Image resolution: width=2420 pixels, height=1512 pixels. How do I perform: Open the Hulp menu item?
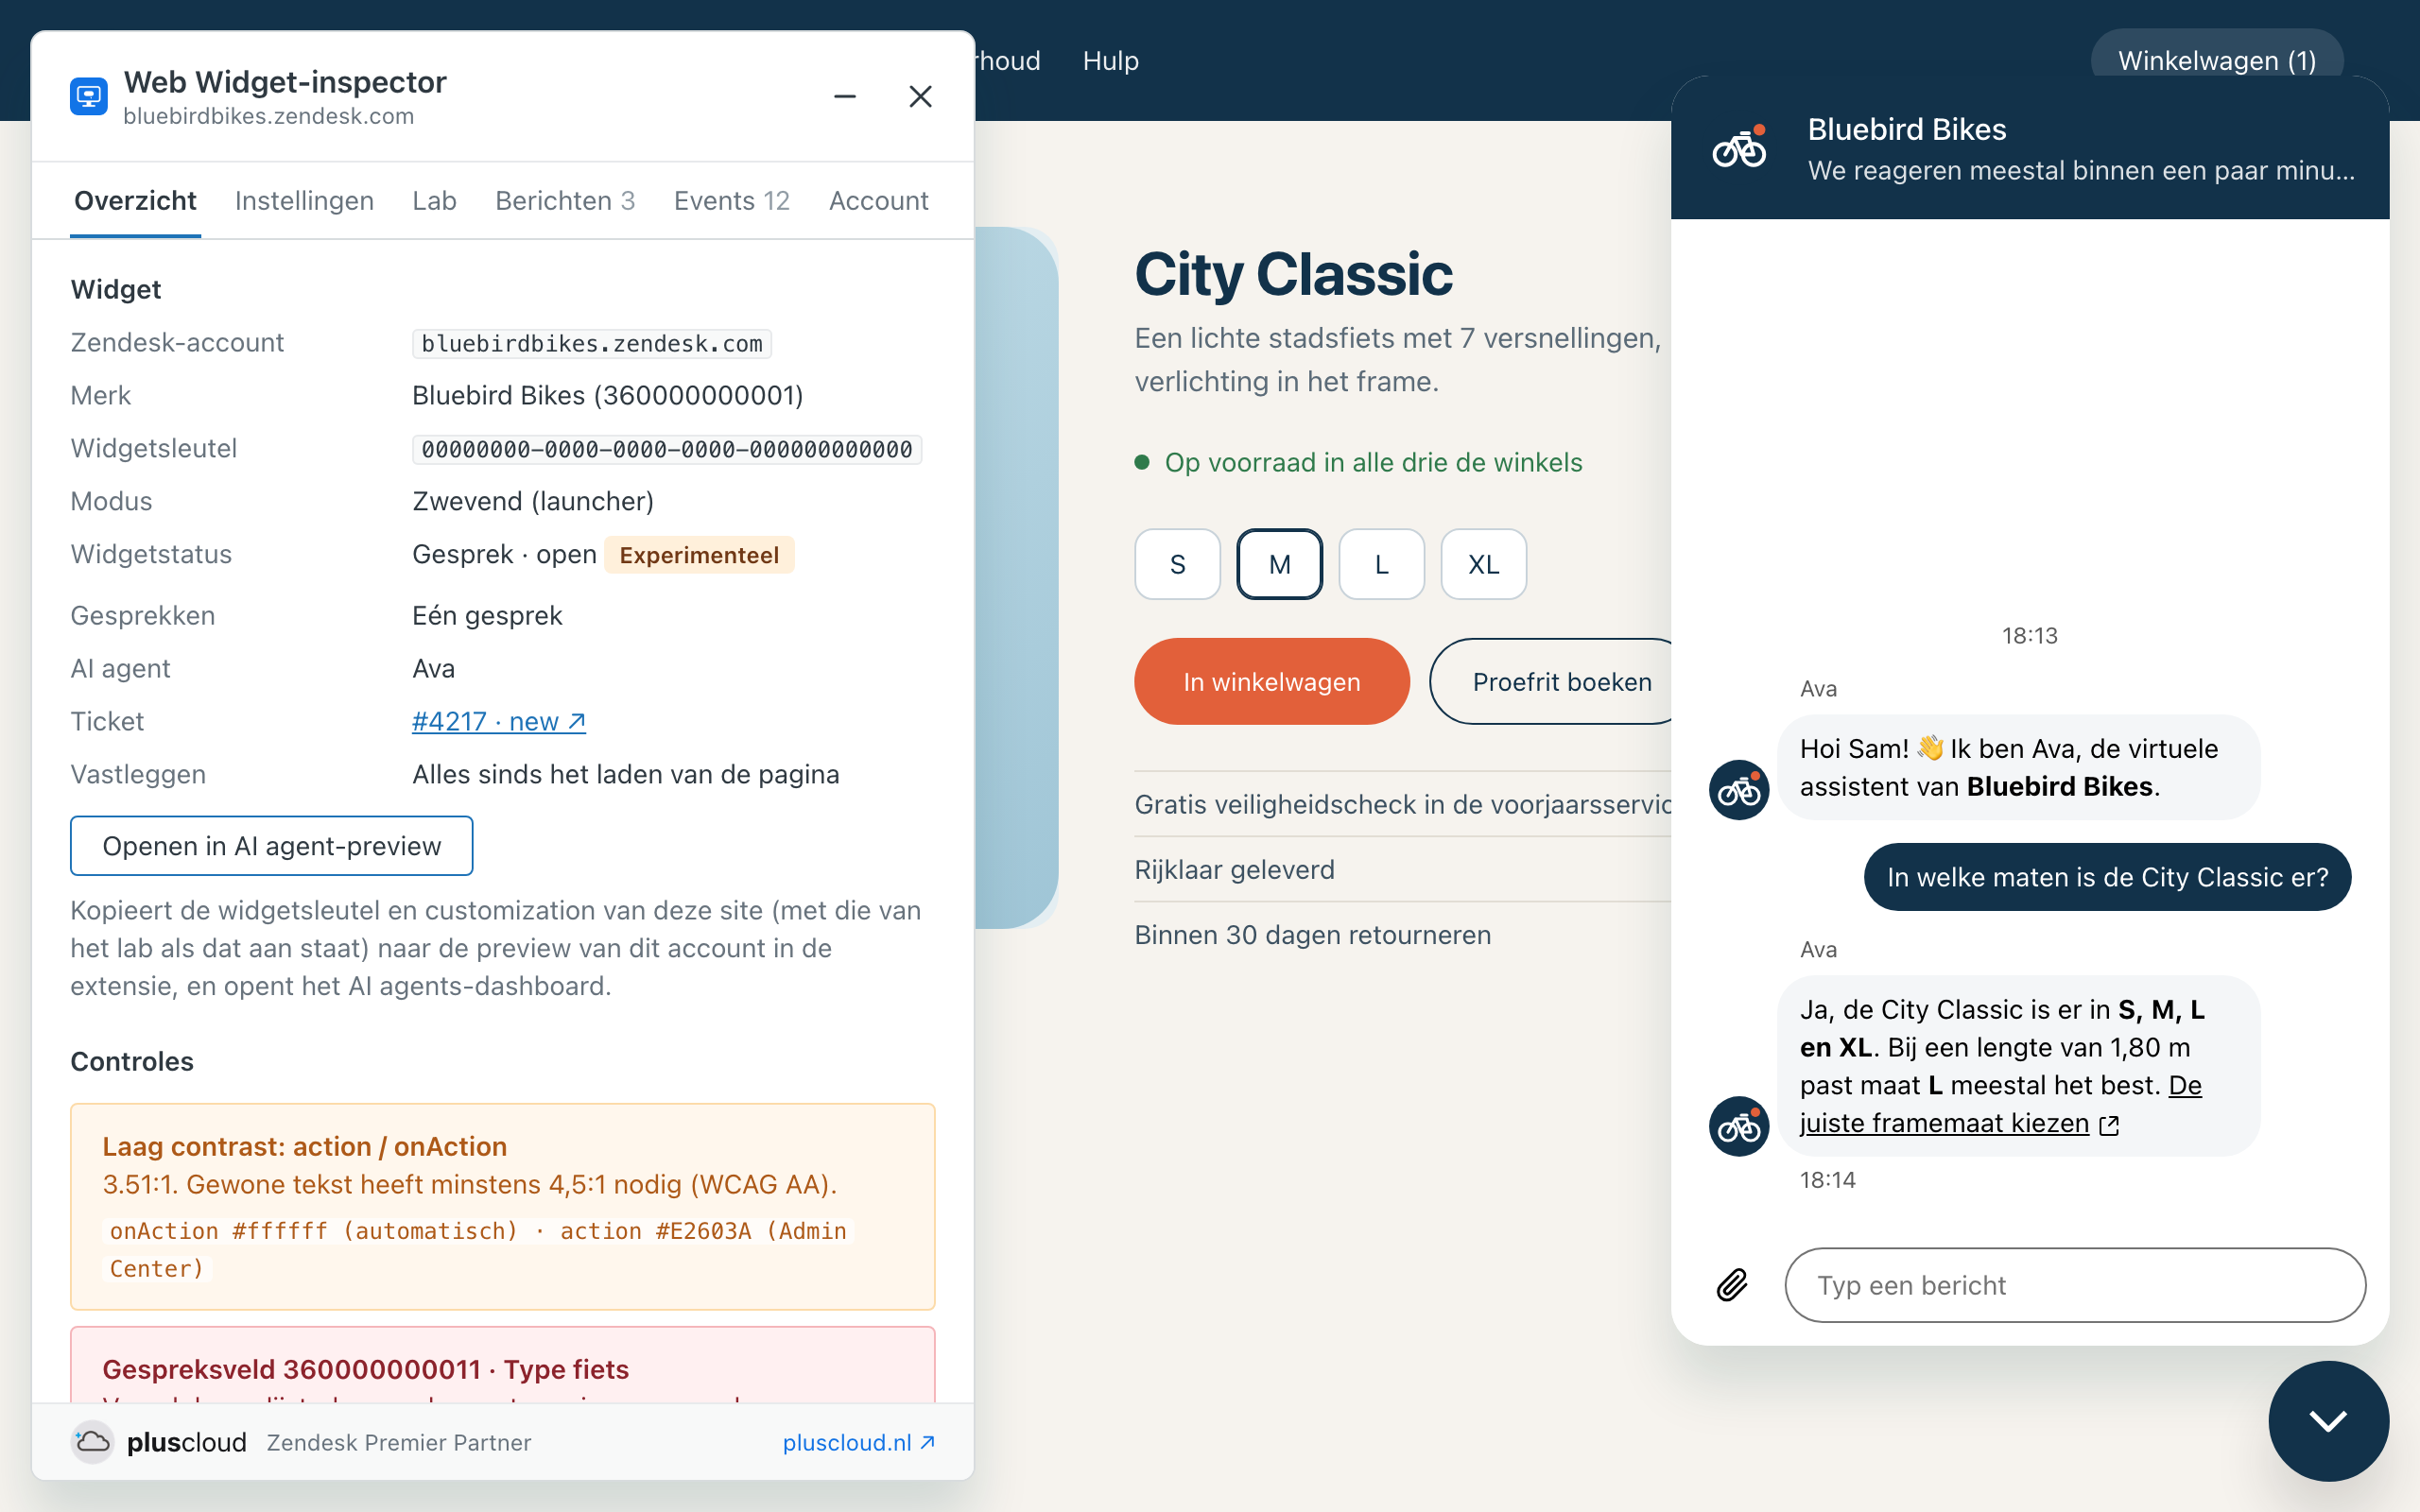[1110, 60]
